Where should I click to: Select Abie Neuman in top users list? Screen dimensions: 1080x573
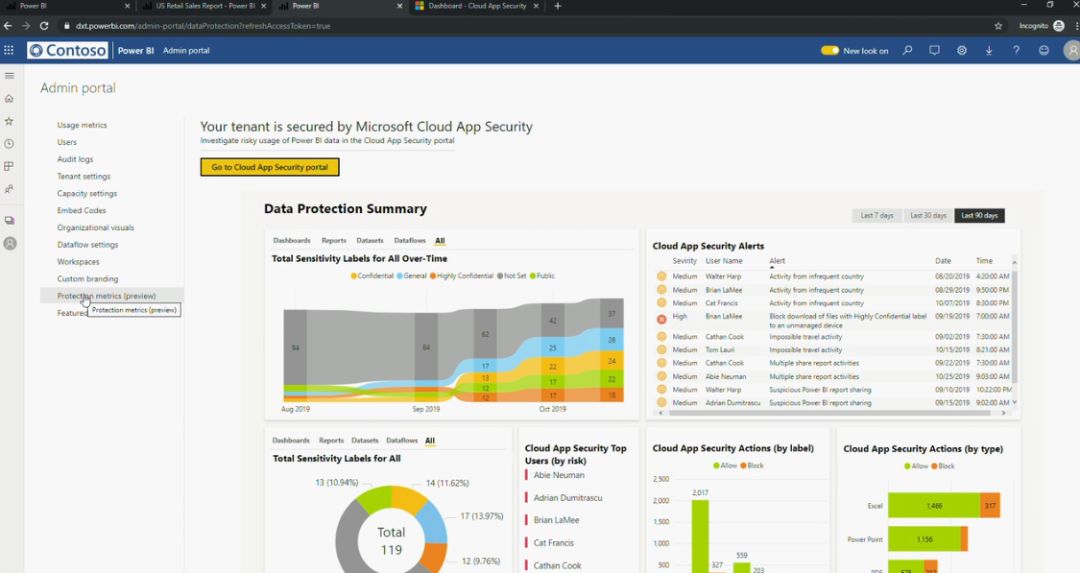[x=559, y=475]
